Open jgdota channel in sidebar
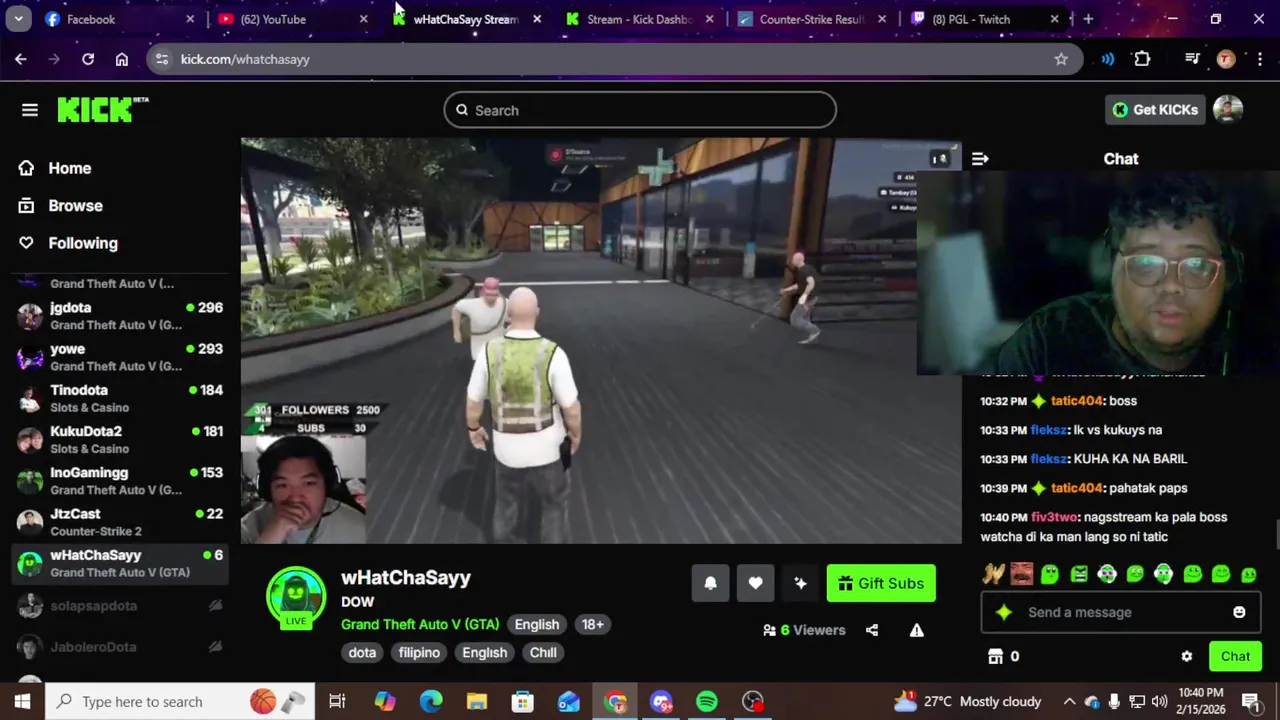The height and width of the screenshot is (720, 1280). click(120, 316)
